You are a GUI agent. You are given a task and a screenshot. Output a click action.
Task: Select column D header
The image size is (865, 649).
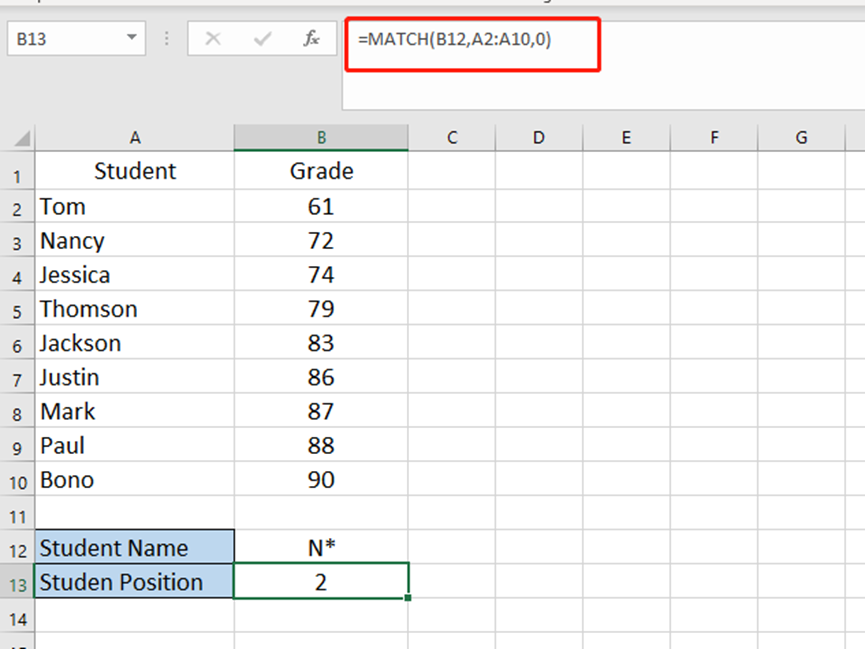[x=539, y=138]
